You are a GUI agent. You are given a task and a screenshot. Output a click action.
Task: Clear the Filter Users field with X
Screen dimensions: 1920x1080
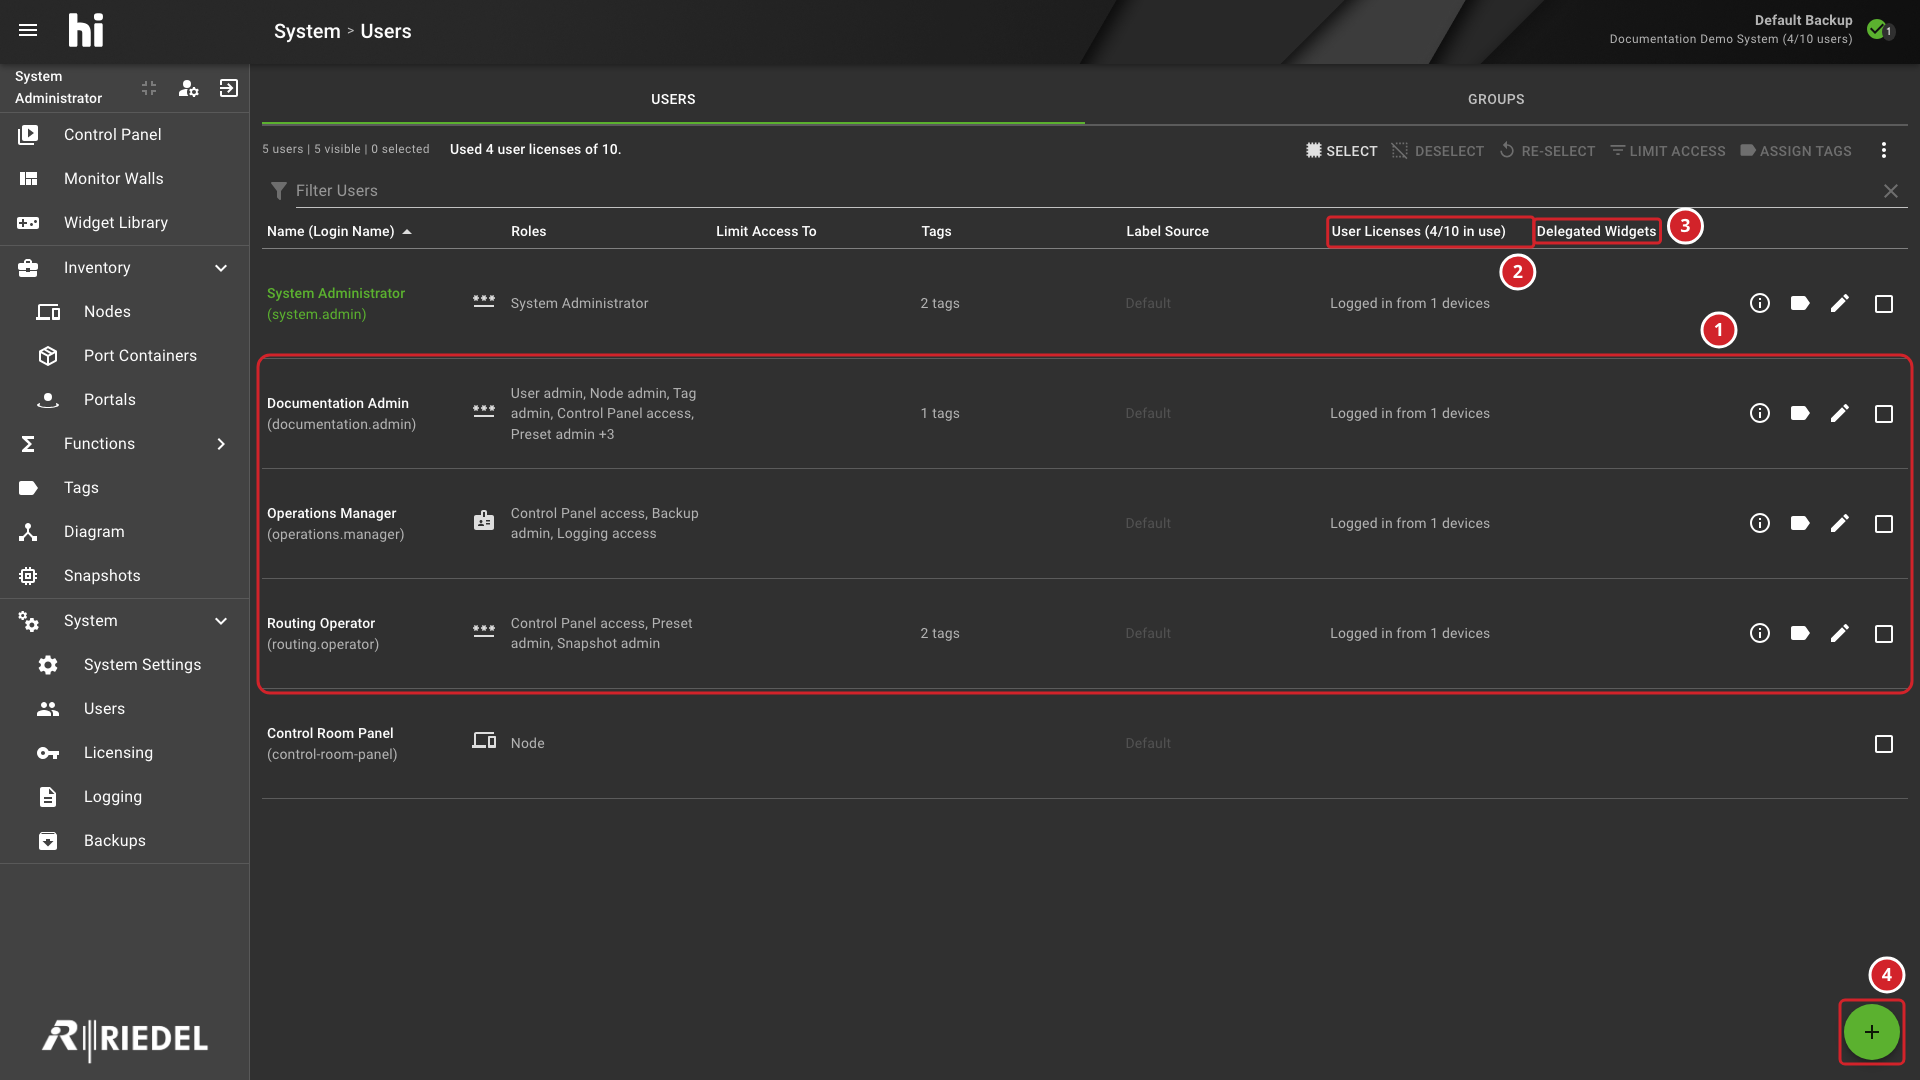point(1891,191)
